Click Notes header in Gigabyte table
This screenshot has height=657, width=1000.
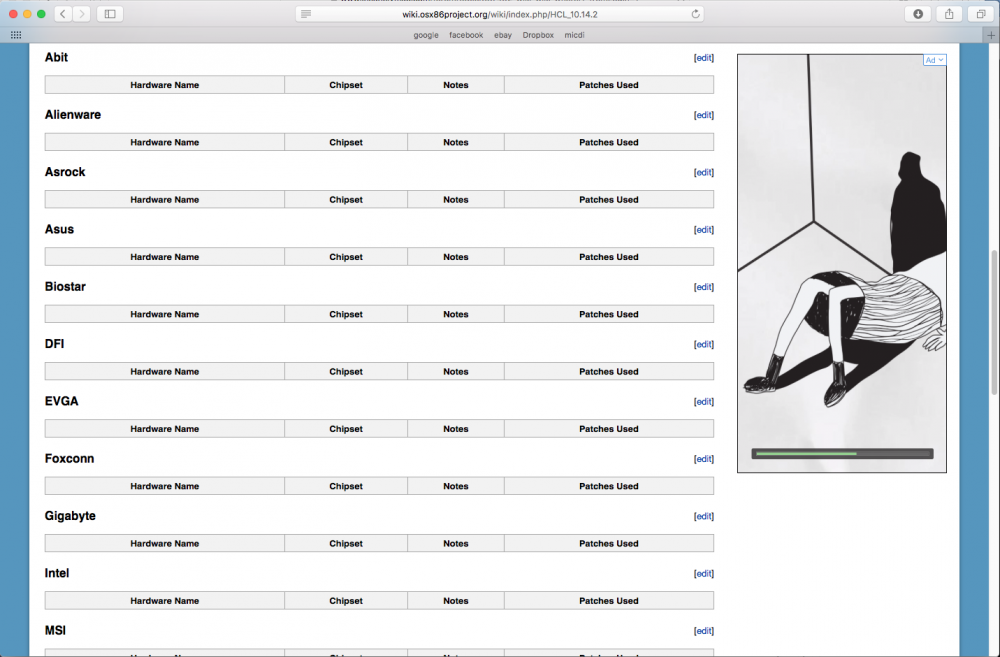455,543
